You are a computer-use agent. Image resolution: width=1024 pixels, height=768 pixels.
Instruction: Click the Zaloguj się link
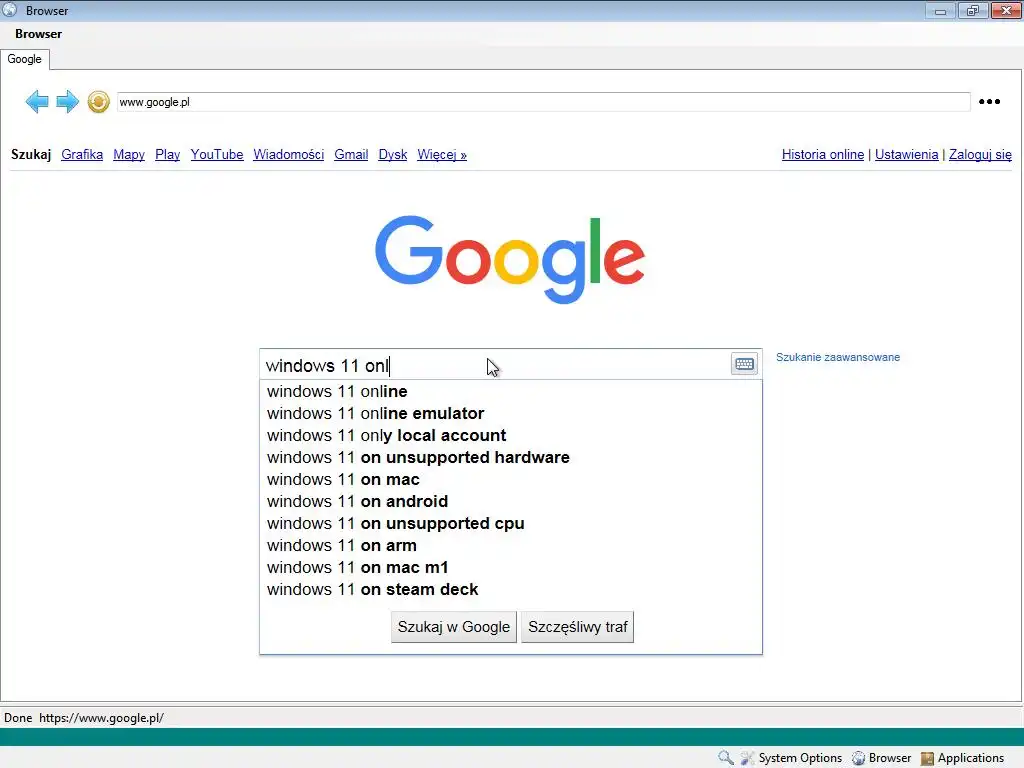tap(980, 155)
